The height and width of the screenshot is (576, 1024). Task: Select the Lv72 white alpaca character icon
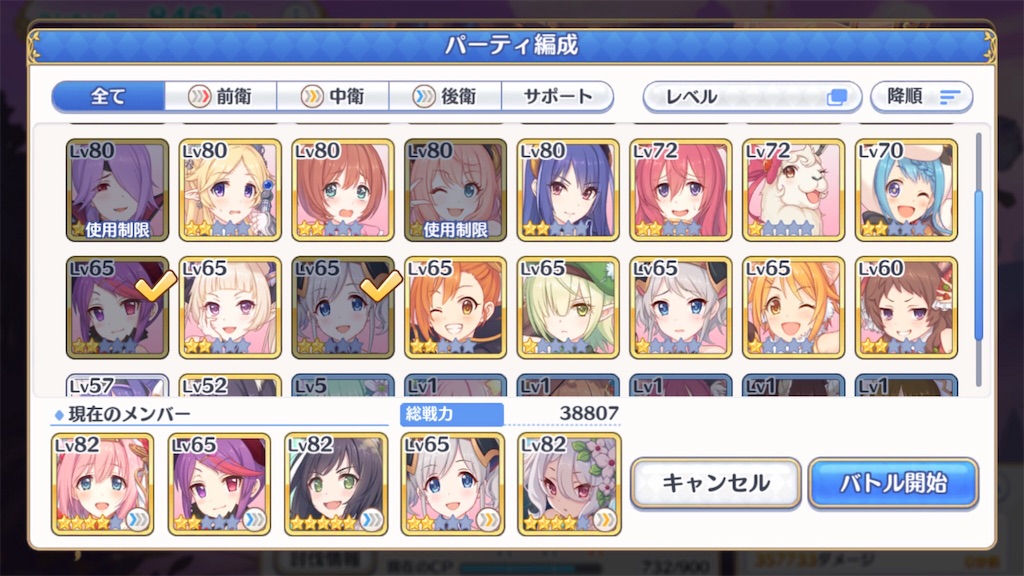[793, 190]
